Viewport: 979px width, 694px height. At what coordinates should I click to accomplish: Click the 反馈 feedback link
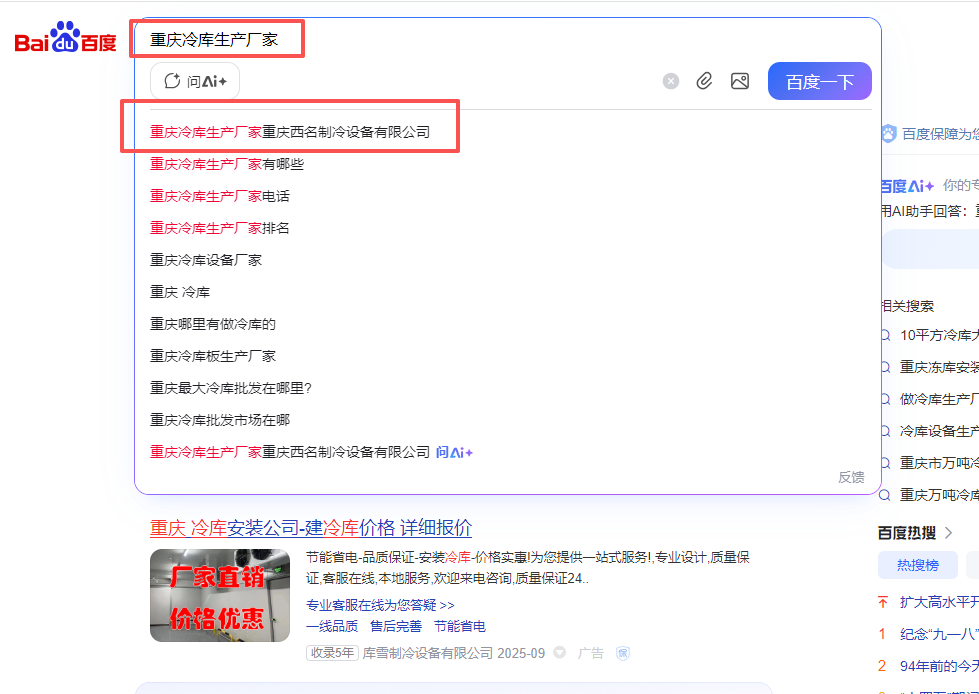point(851,477)
